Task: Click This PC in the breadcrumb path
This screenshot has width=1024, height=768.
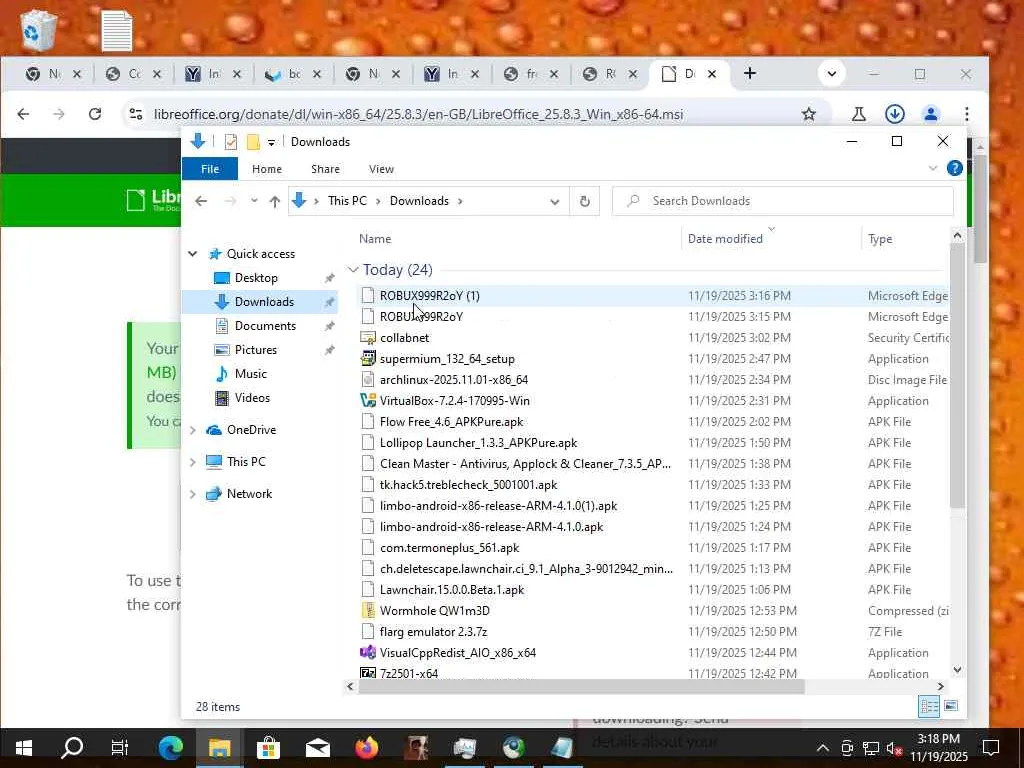Action: click(347, 201)
